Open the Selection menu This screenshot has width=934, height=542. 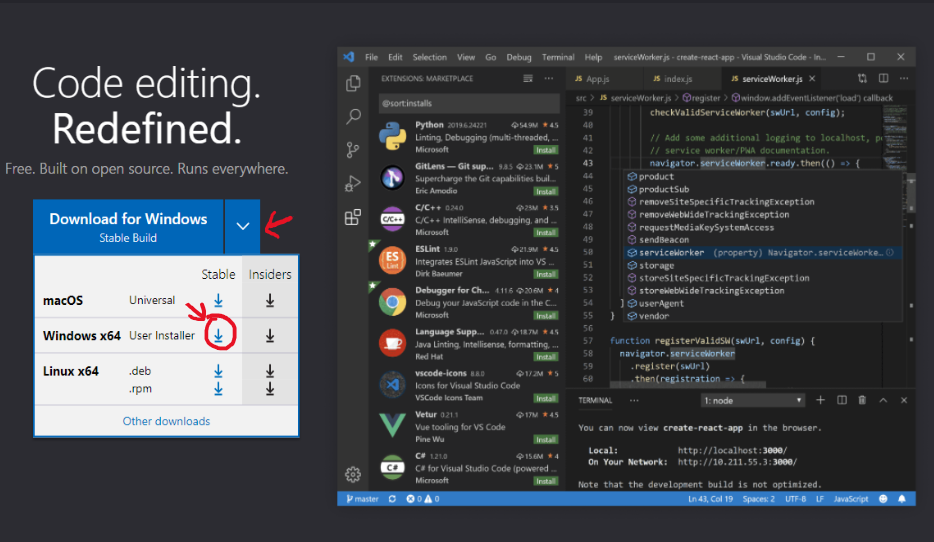pyautogui.click(x=429, y=57)
